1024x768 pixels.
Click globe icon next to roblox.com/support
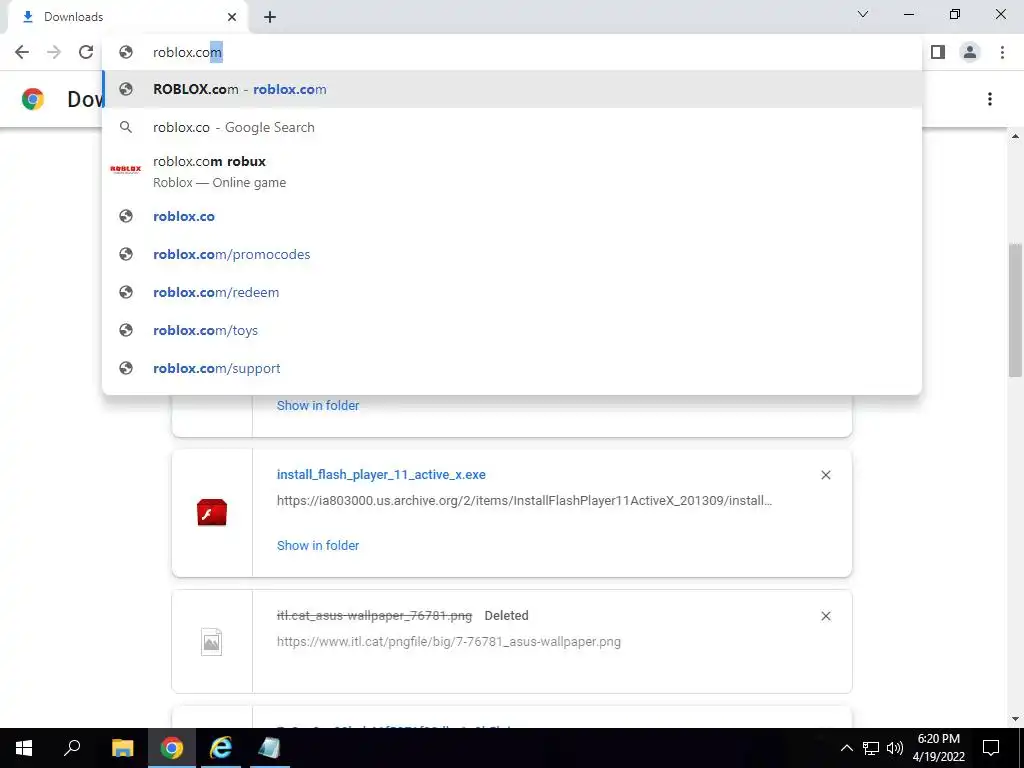(126, 368)
